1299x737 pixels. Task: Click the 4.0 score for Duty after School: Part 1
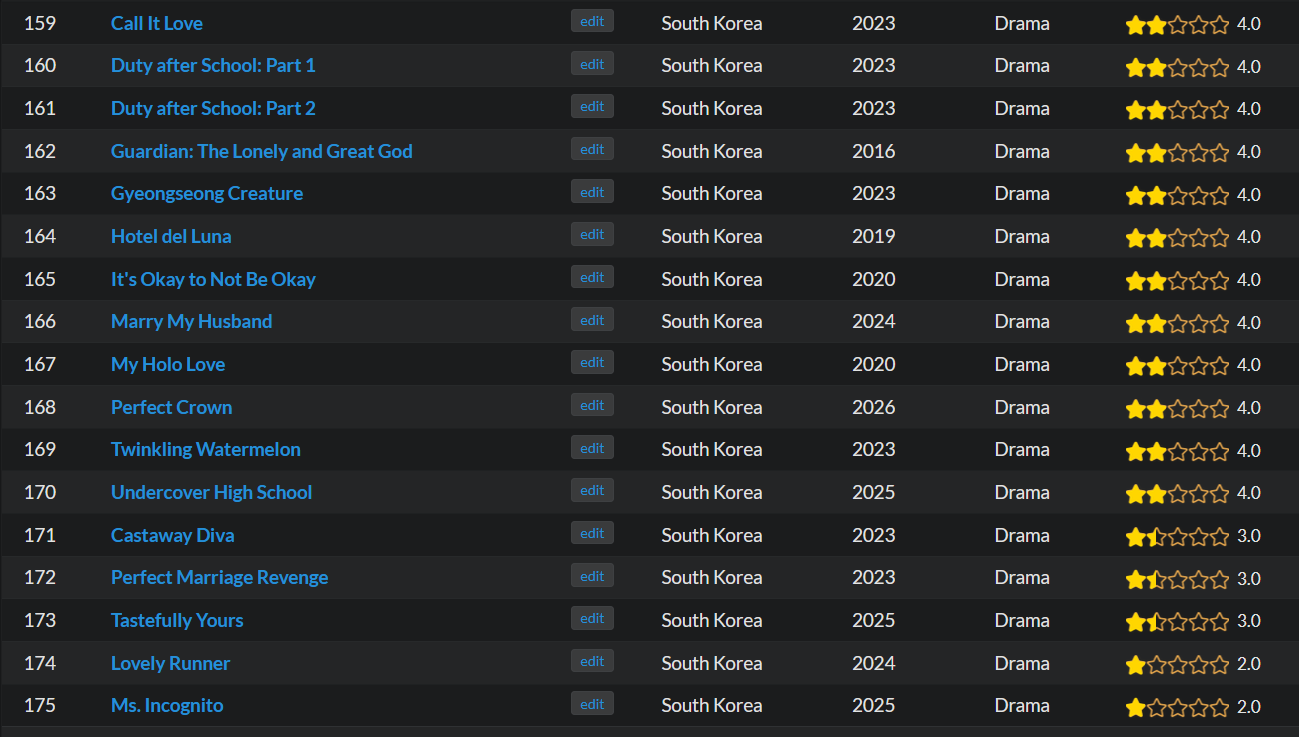pos(1249,66)
